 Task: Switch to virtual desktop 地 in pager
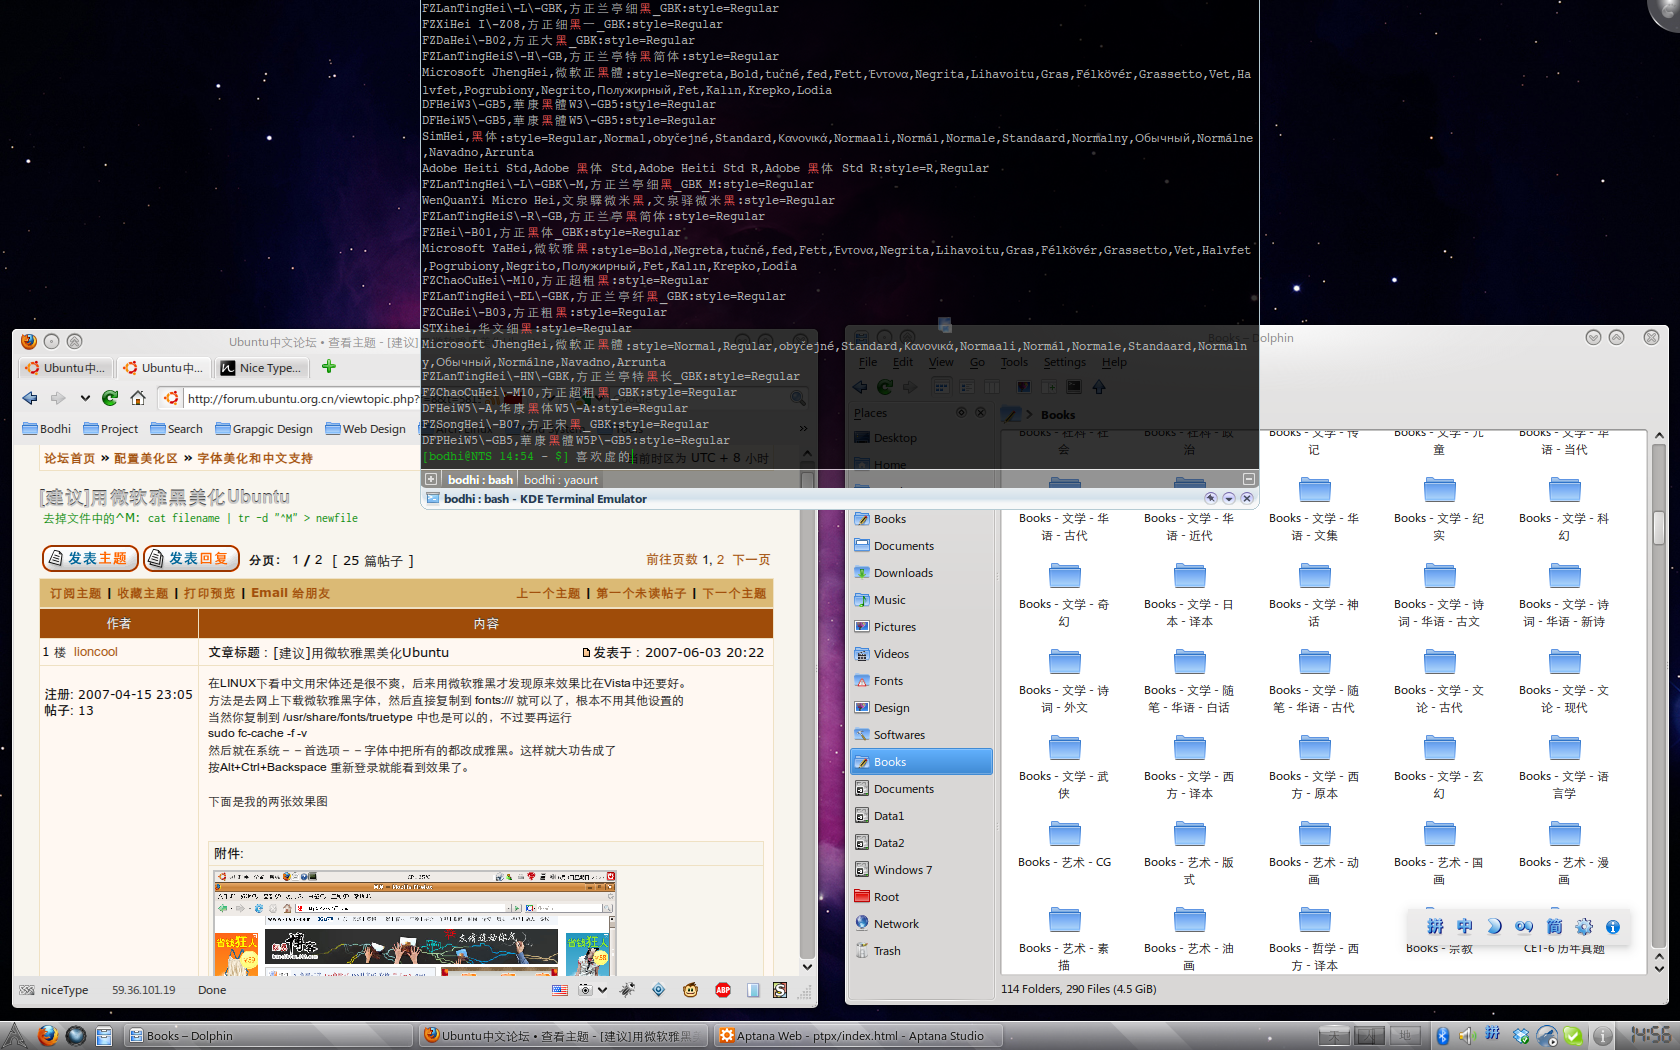[x=1404, y=1036]
